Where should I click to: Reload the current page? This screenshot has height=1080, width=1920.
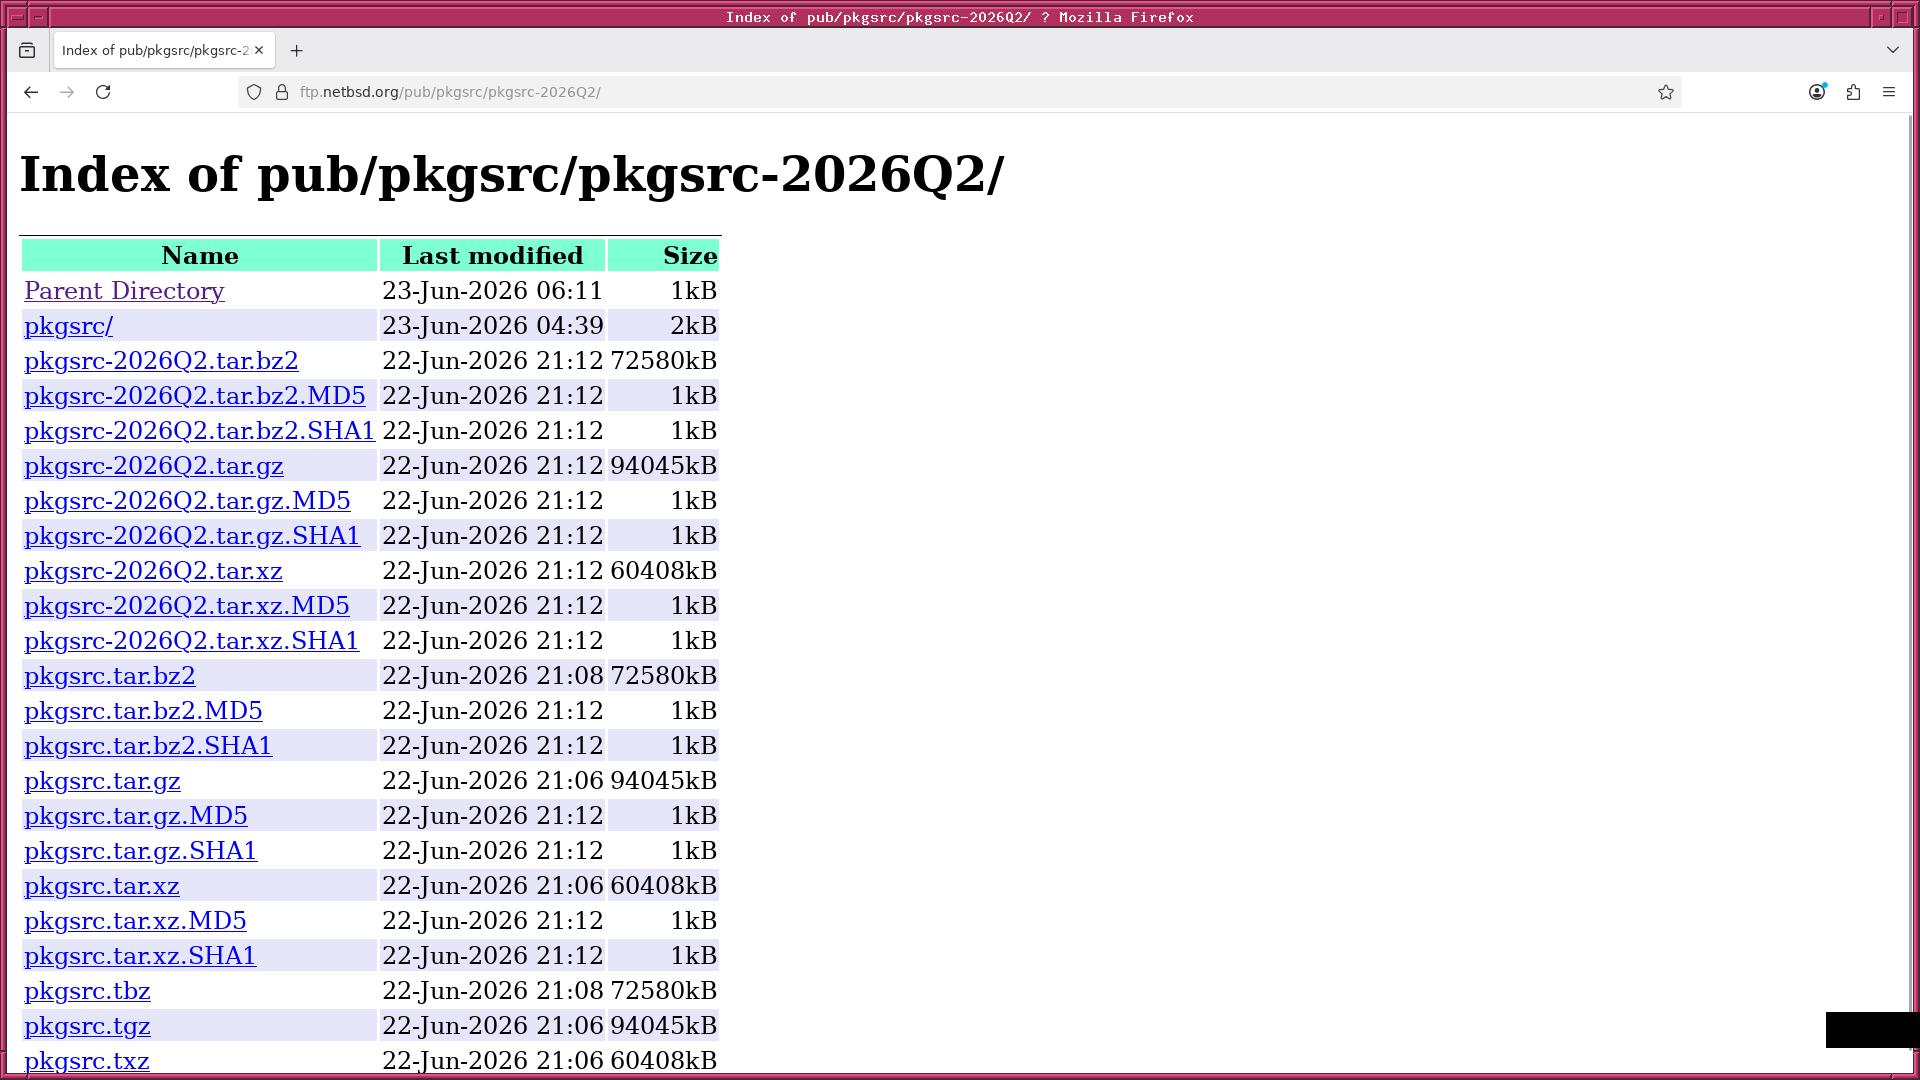point(103,92)
